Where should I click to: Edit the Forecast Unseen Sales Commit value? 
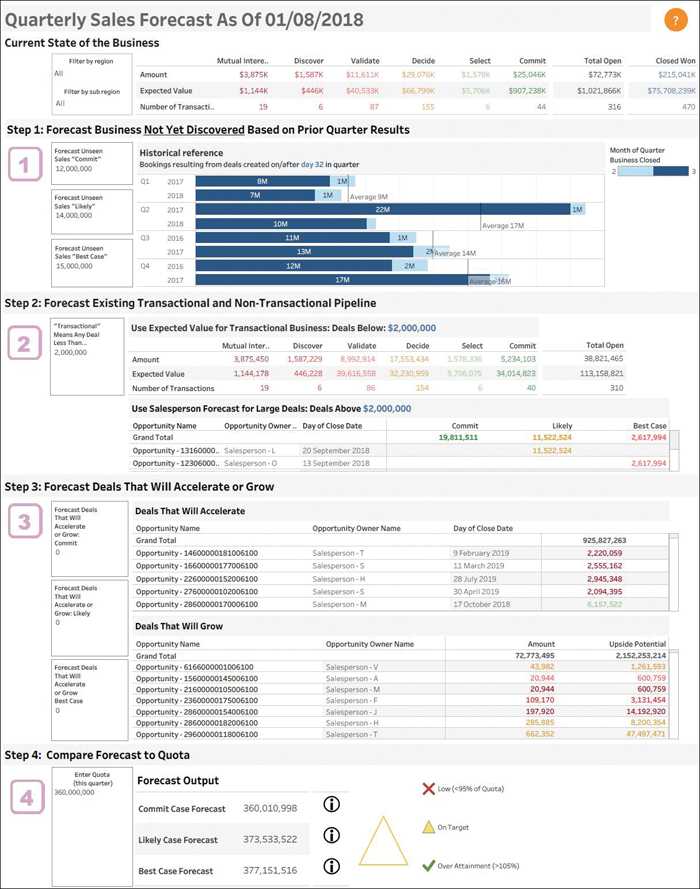click(x=74, y=168)
